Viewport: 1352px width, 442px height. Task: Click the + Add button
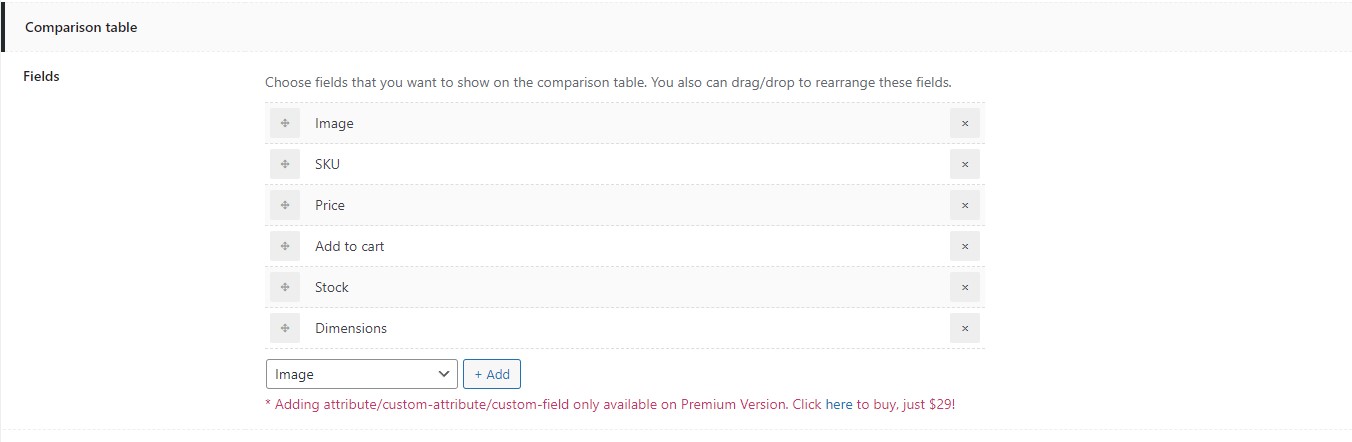tap(492, 374)
